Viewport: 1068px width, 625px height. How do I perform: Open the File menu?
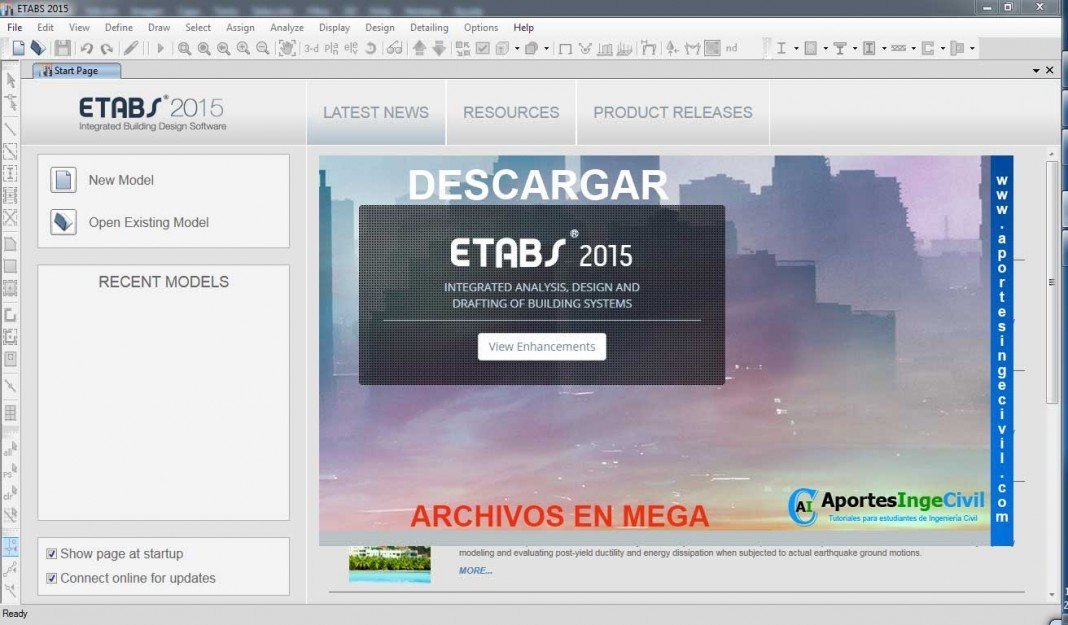click(14, 27)
